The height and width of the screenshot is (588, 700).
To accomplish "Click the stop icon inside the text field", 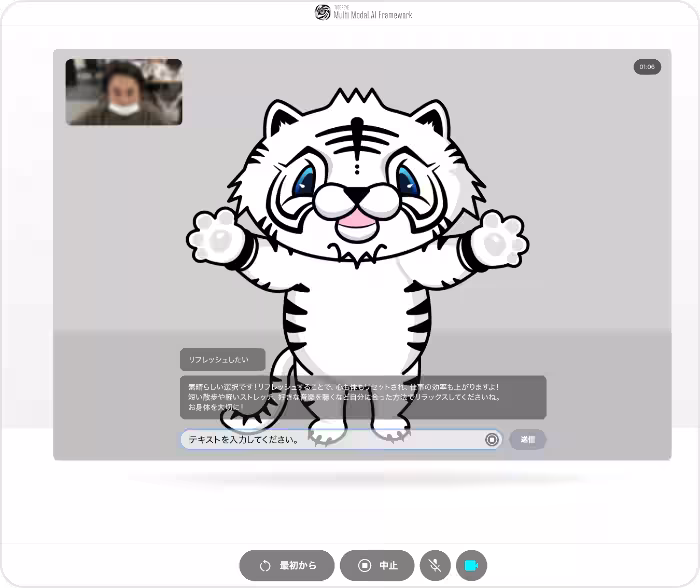I will [x=492, y=439].
